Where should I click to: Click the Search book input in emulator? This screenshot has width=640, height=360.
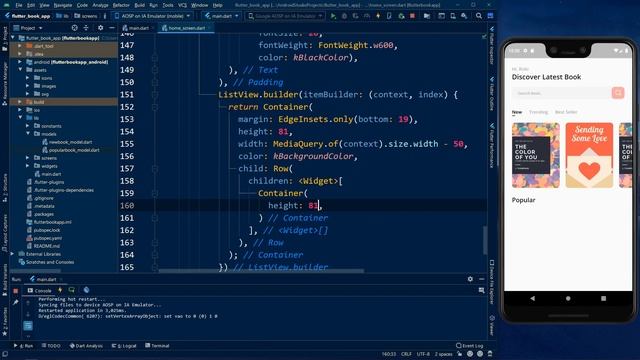pos(561,93)
